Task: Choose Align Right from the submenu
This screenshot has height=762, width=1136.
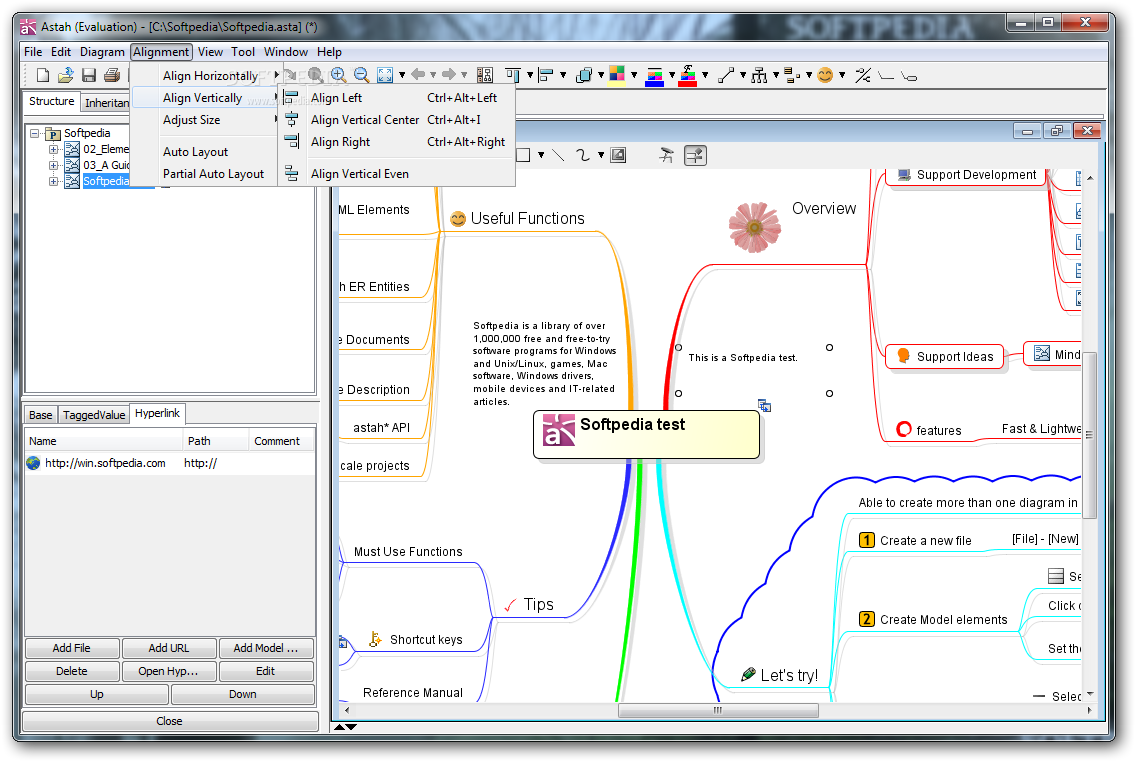Action: coord(396,142)
